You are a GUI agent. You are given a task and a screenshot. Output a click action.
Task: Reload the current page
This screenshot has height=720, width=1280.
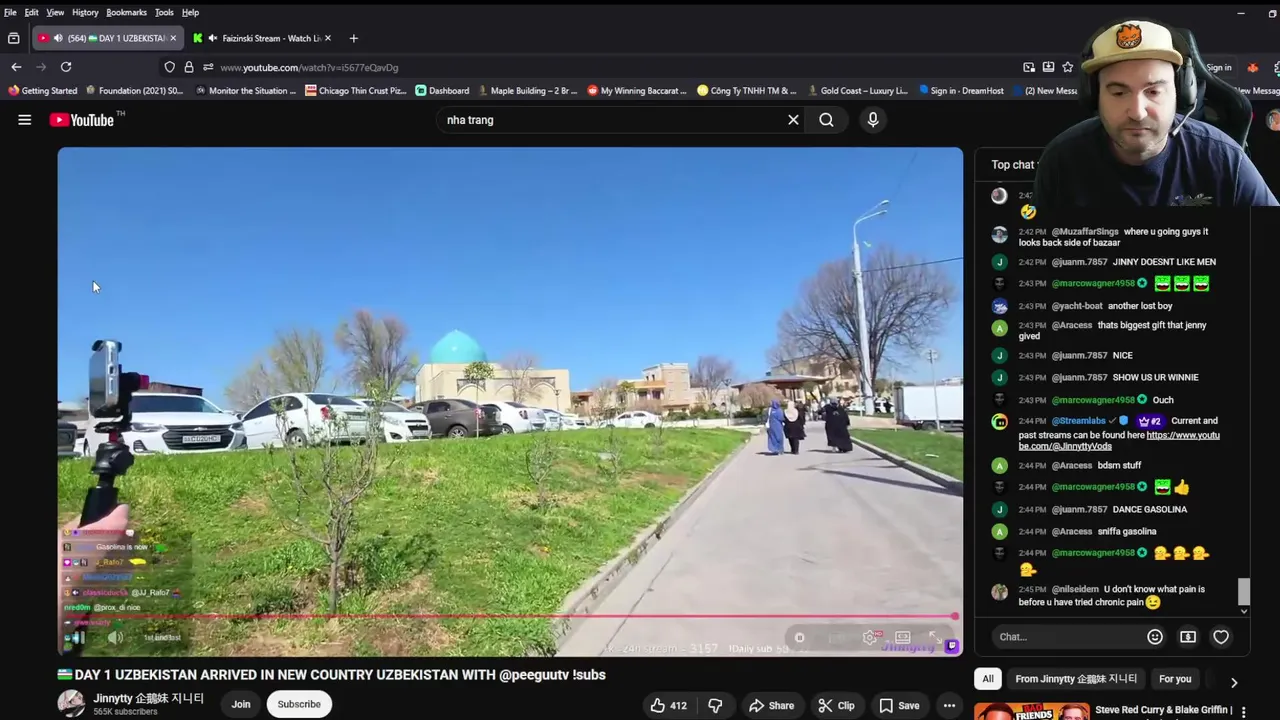click(x=66, y=67)
